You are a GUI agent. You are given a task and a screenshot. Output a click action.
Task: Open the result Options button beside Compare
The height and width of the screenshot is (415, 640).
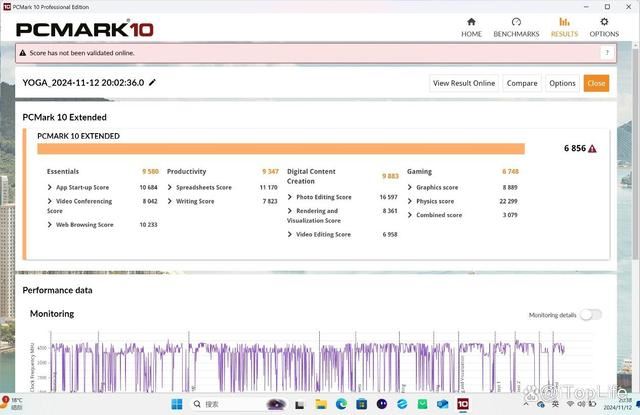coord(562,83)
